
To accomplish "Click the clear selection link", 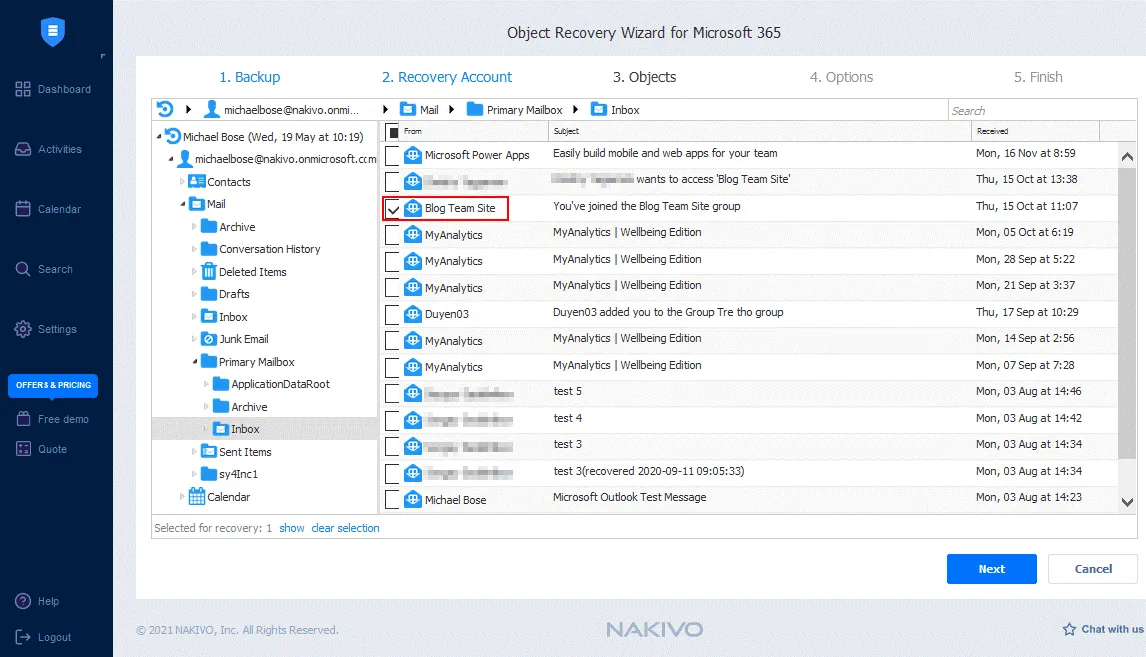I will (x=345, y=528).
